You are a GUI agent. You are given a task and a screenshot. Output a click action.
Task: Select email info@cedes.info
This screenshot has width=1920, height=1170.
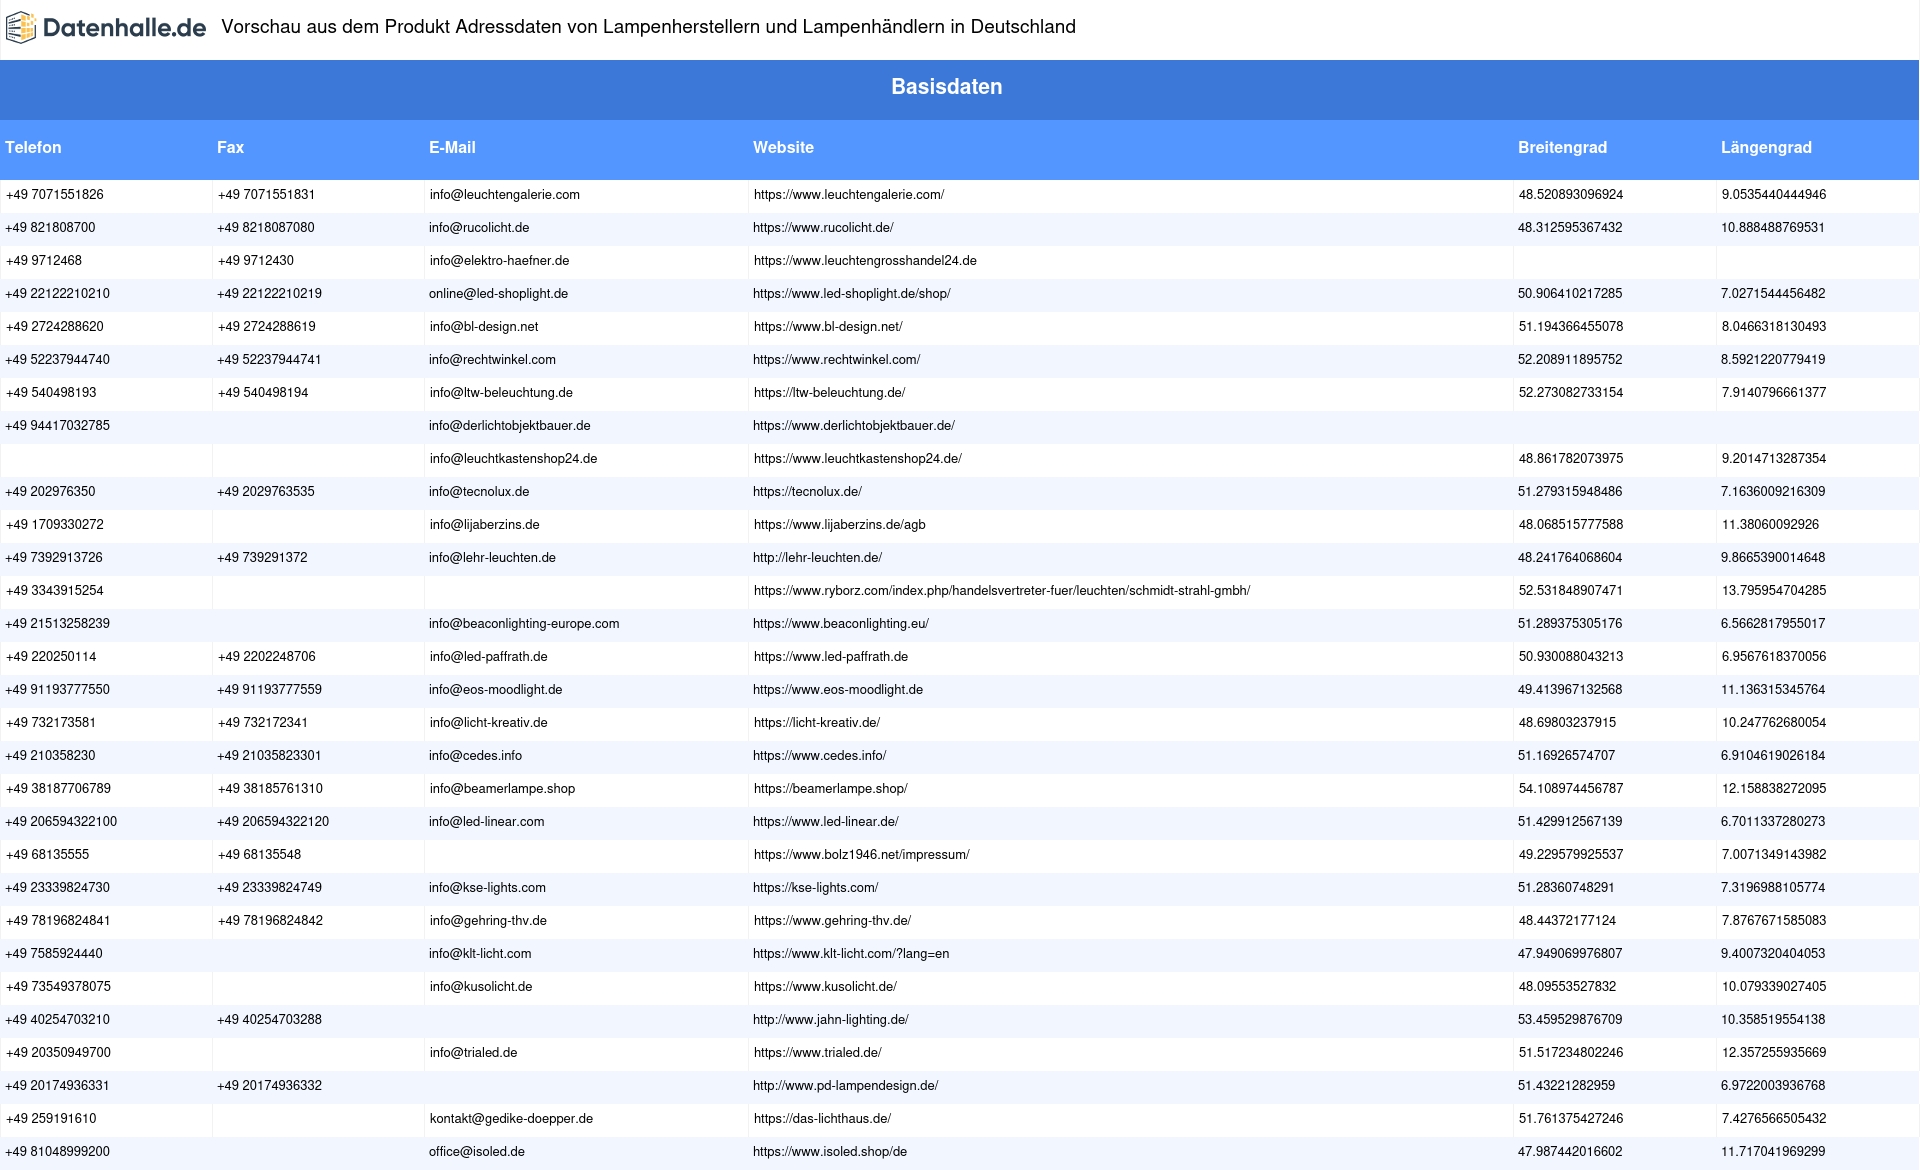click(x=475, y=756)
